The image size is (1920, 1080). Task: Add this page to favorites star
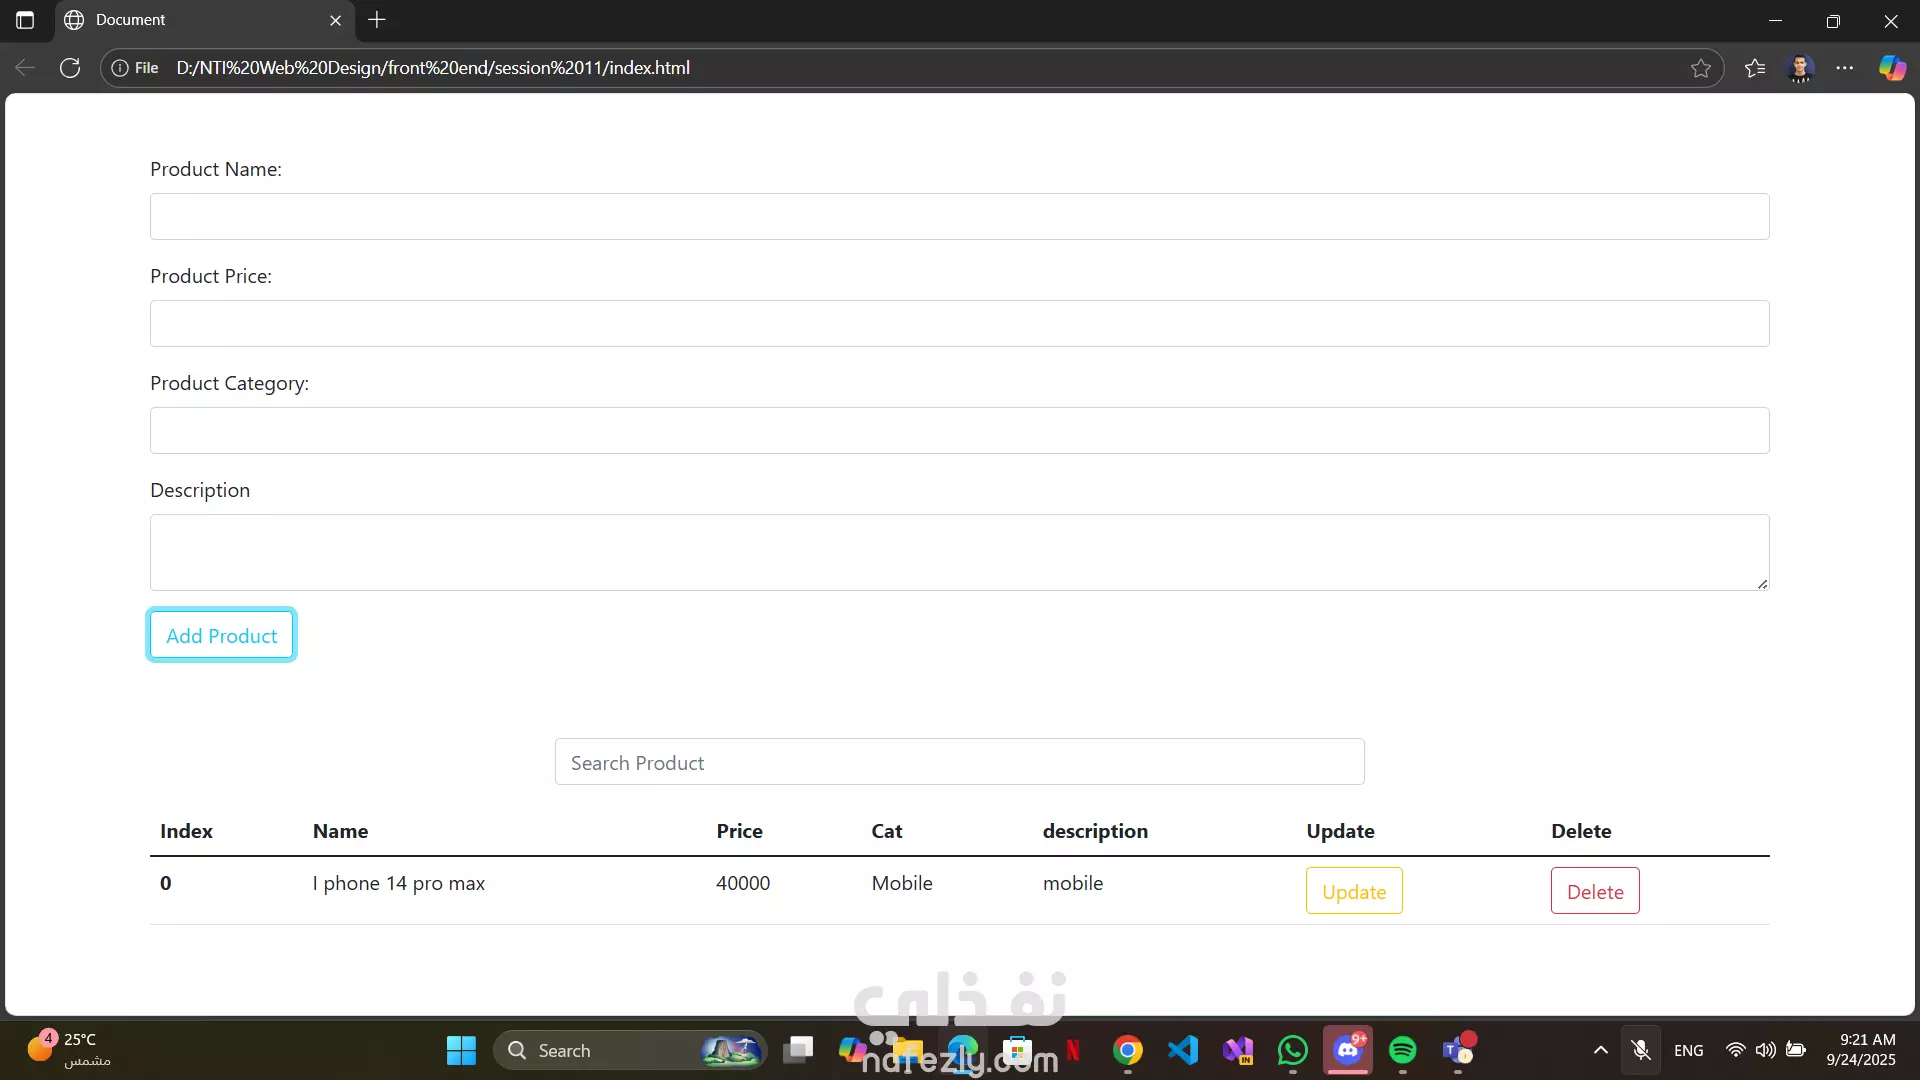click(1701, 68)
